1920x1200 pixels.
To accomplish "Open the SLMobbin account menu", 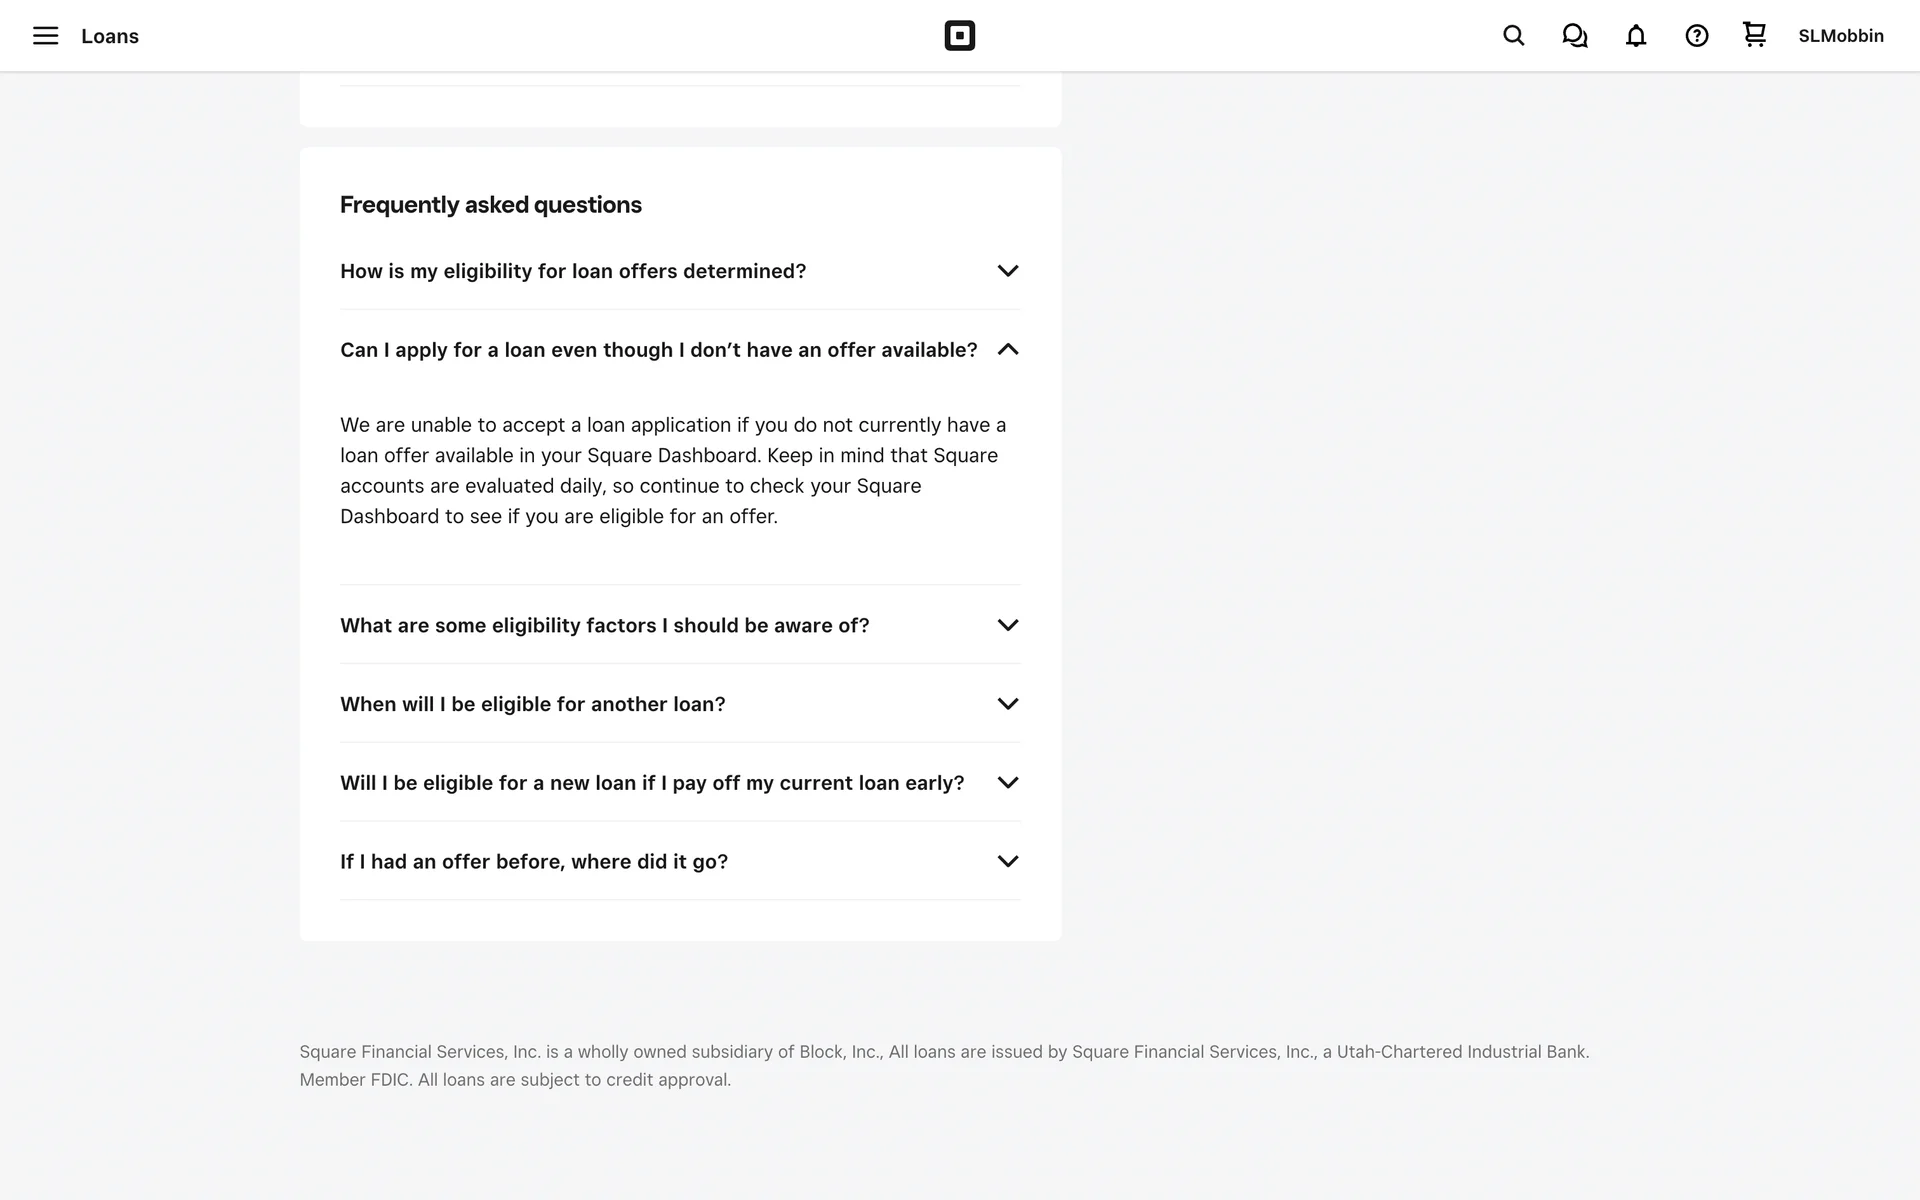I will point(1840,36).
